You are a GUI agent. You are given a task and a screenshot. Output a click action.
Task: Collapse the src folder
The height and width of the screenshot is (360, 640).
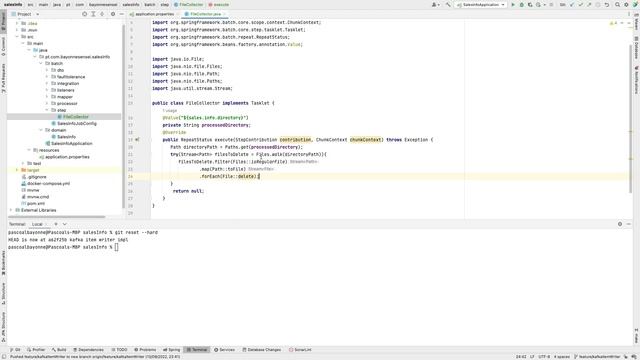[17, 37]
